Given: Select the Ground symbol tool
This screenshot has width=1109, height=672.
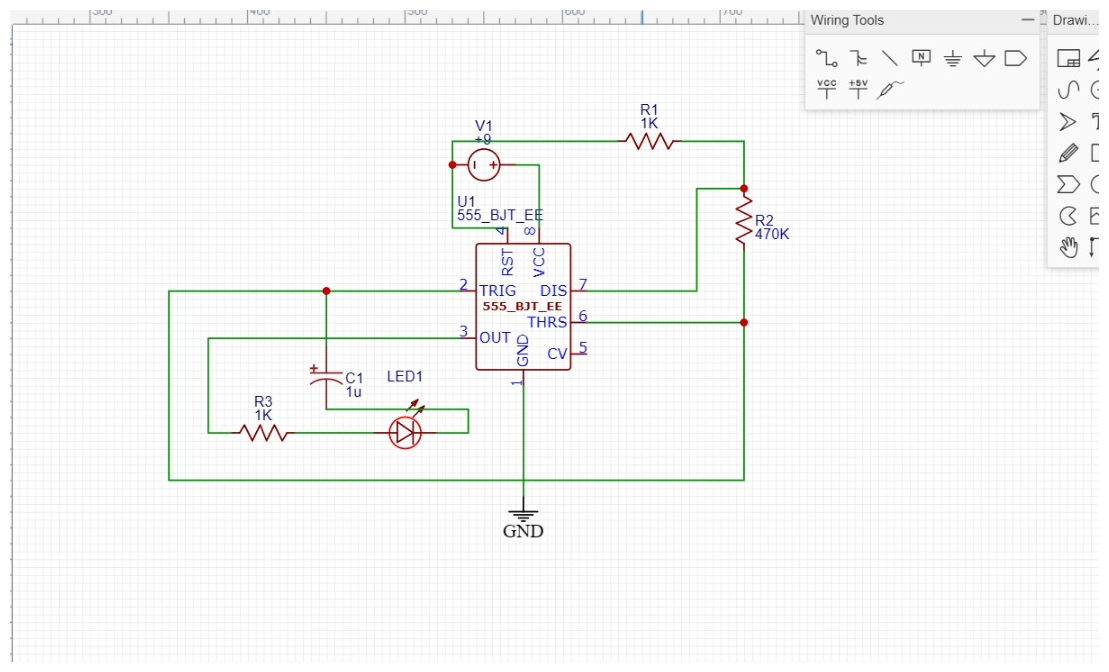Looking at the screenshot, I should [x=951, y=58].
